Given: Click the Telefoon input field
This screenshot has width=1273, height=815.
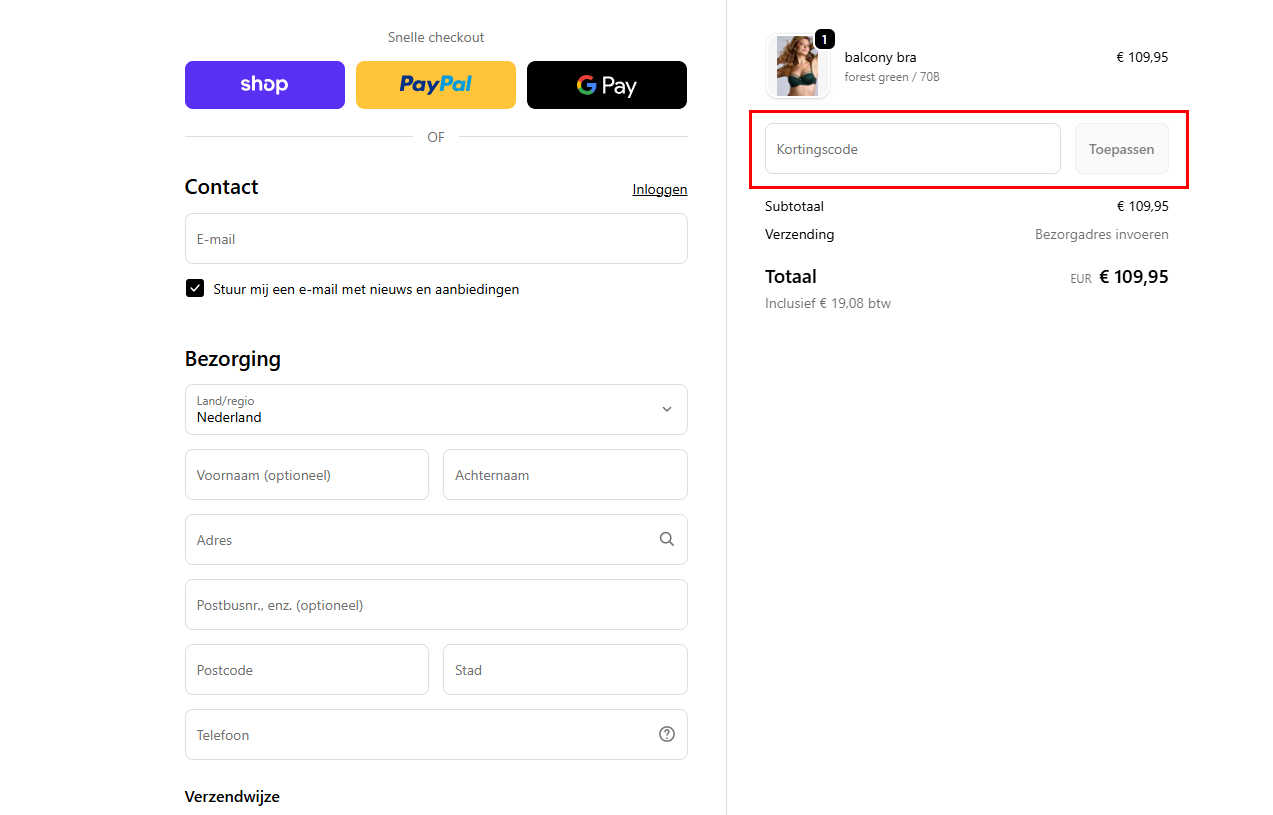Looking at the screenshot, I should (x=420, y=735).
